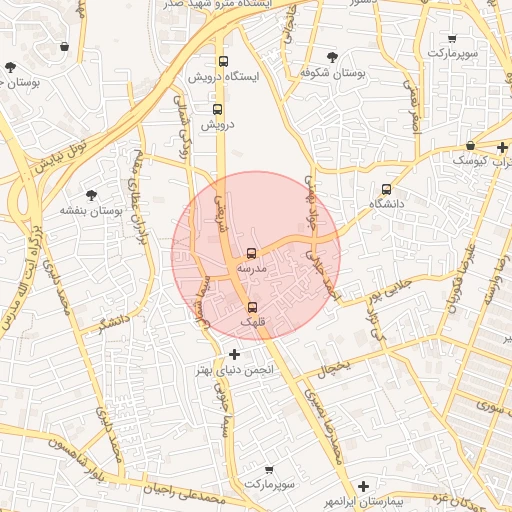
Task: Select the بوستان بنفشه park tree icon
Action: pos(91,196)
